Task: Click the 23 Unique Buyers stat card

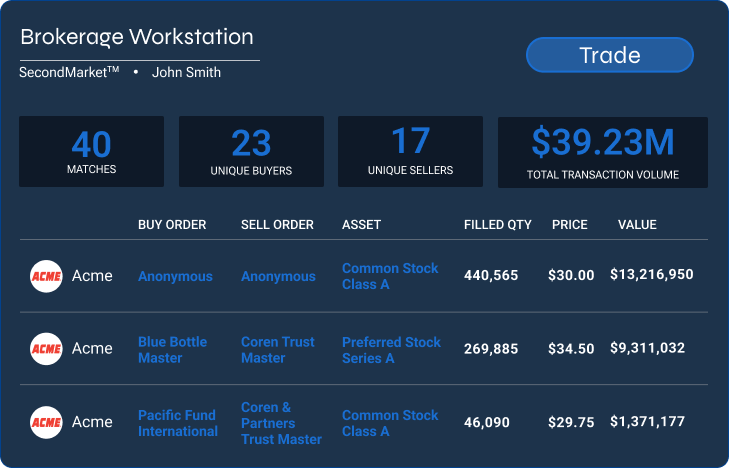Action: (x=251, y=152)
